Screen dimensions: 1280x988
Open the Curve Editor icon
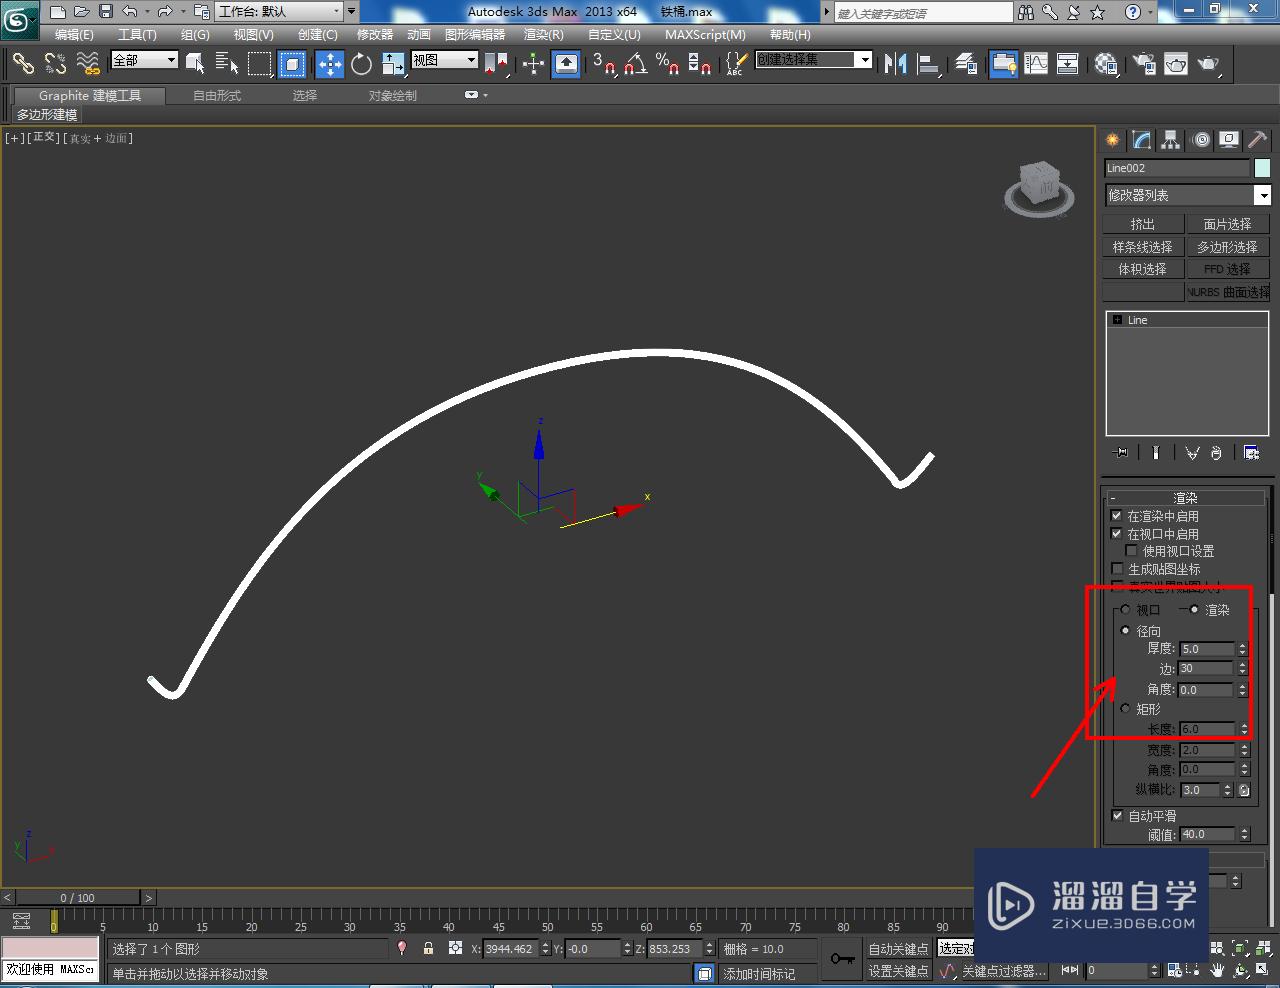point(1036,64)
